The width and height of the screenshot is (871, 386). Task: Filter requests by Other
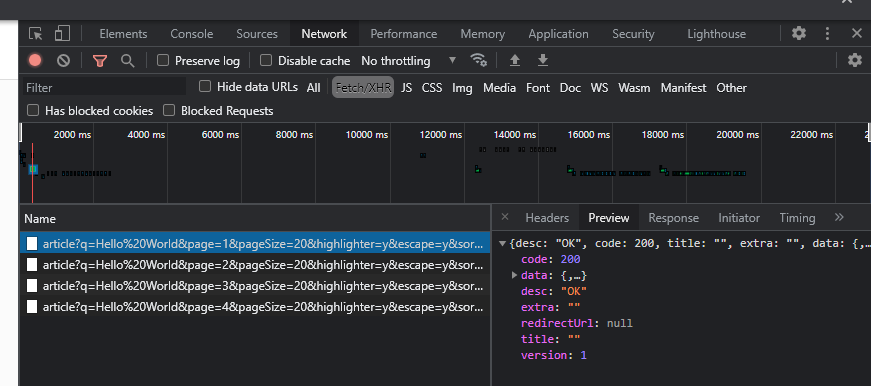tap(731, 88)
